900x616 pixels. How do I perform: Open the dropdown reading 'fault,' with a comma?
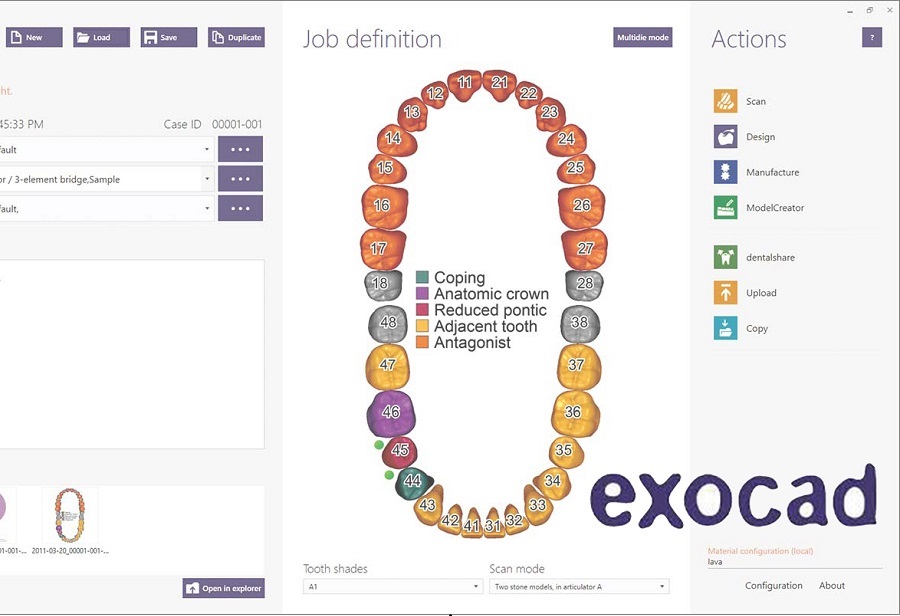point(107,209)
